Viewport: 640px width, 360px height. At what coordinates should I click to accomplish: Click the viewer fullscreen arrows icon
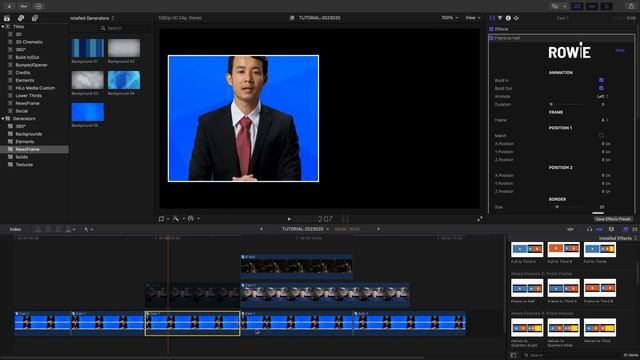tap(480, 219)
